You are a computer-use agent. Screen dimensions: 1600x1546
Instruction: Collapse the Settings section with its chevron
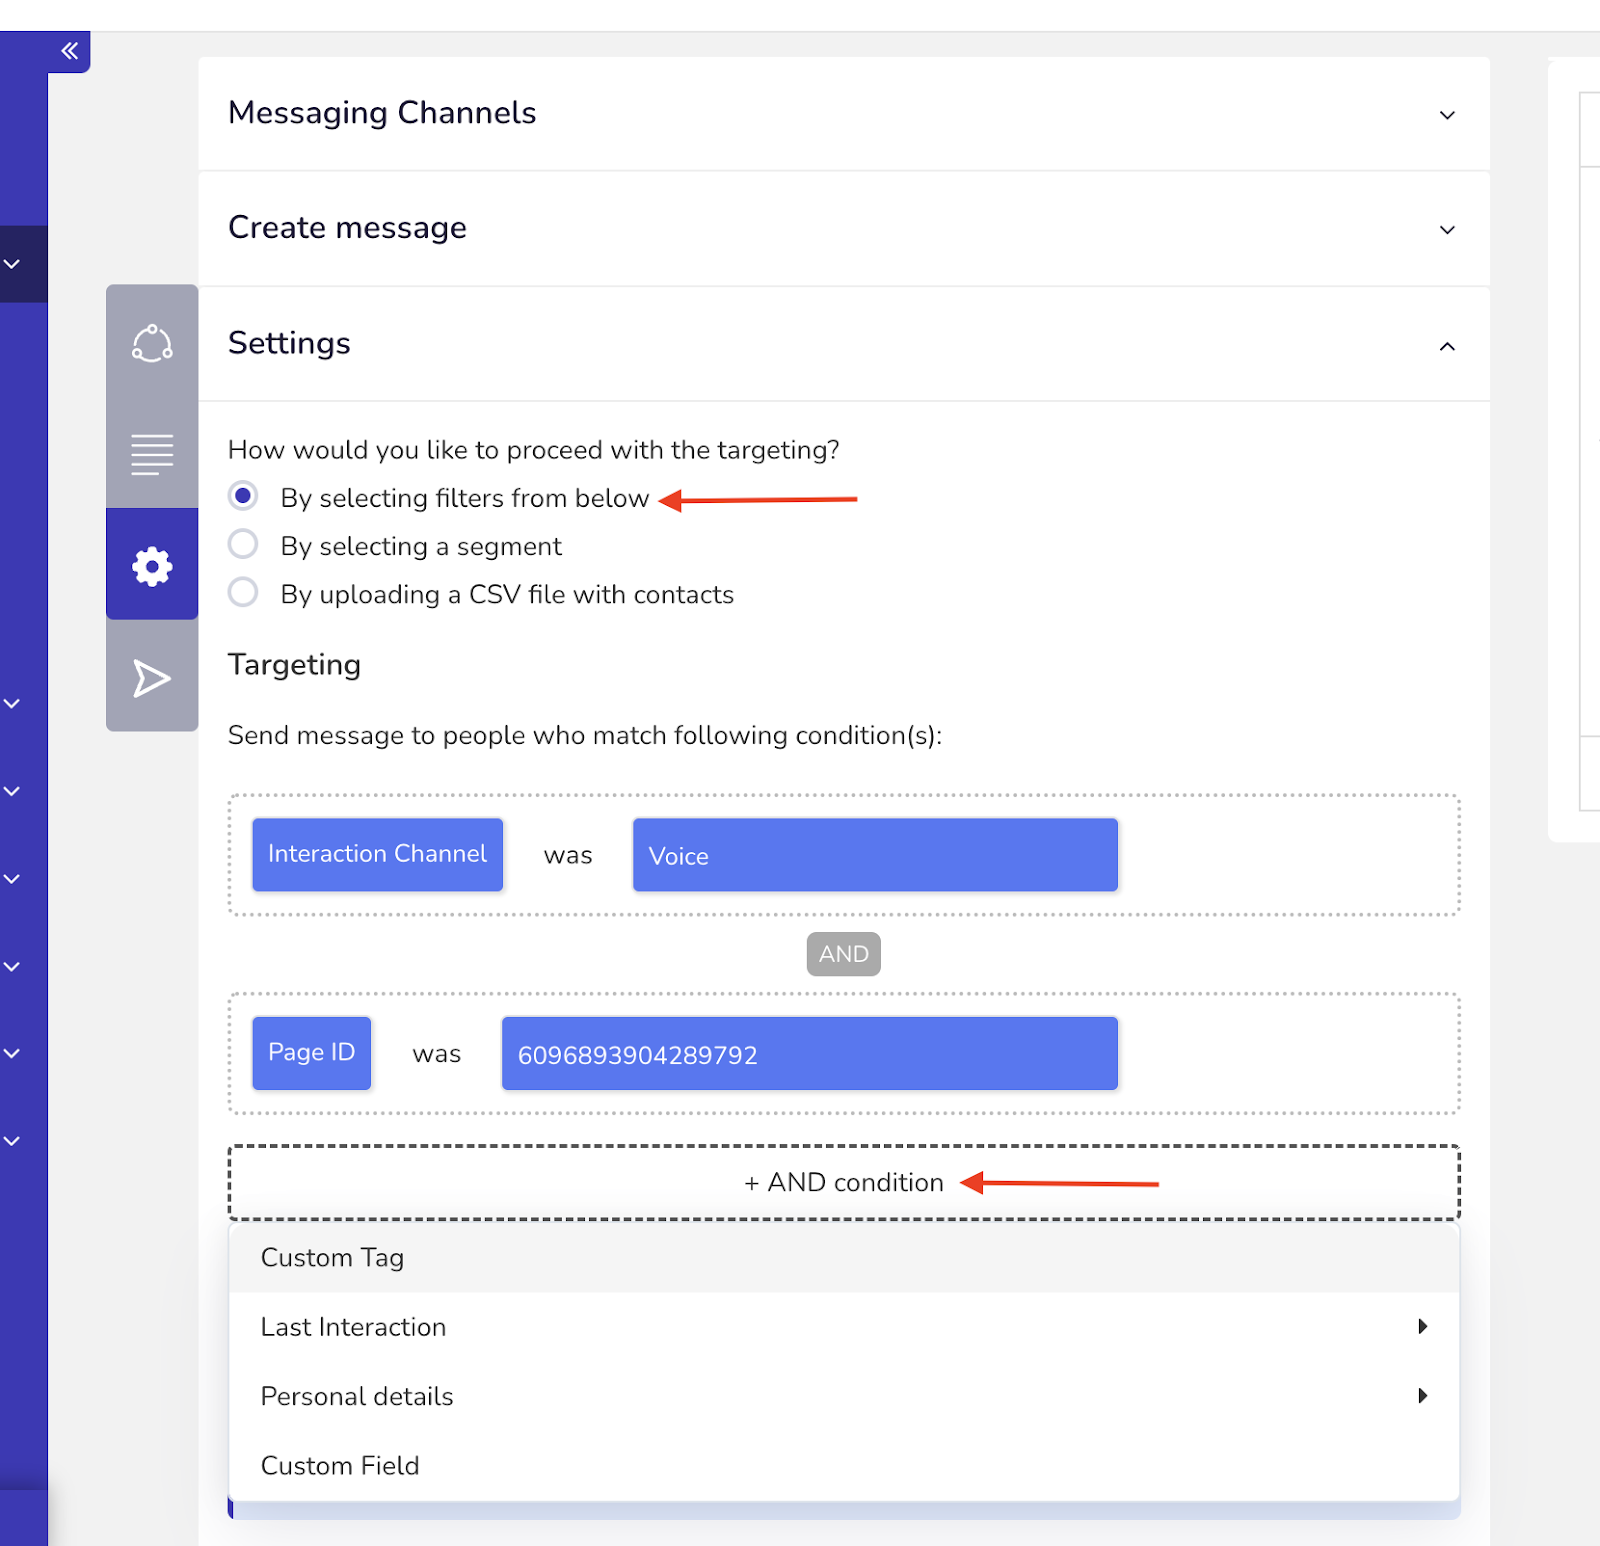click(x=1446, y=347)
